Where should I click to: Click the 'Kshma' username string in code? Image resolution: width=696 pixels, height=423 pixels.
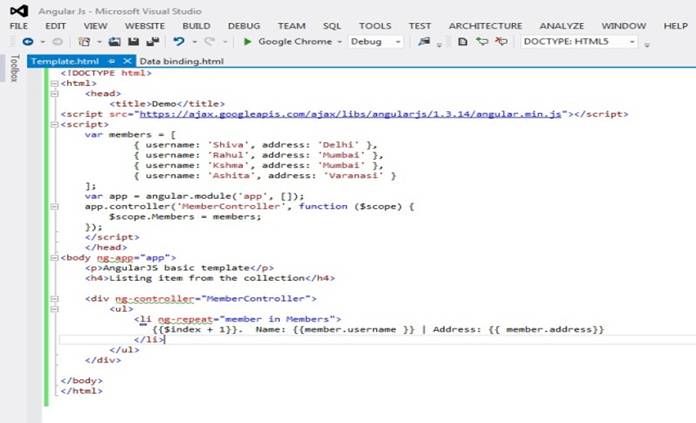[228, 165]
